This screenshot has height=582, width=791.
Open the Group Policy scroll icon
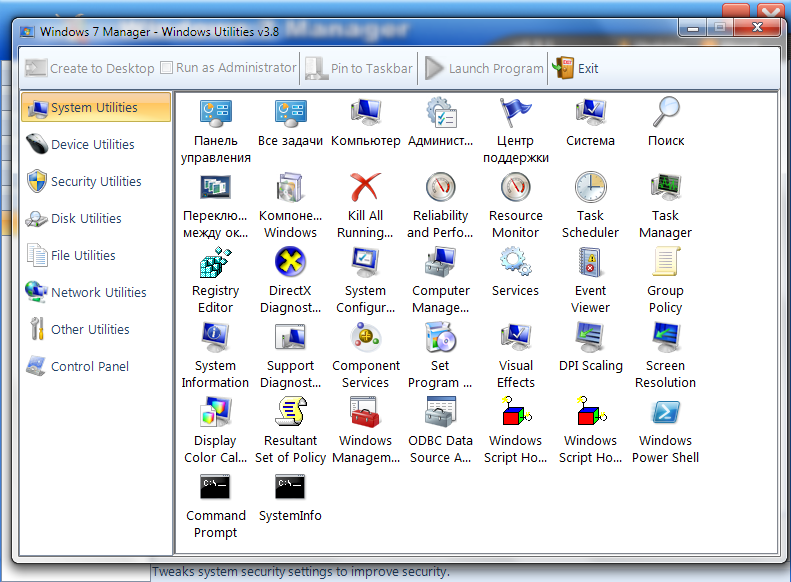point(665,263)
